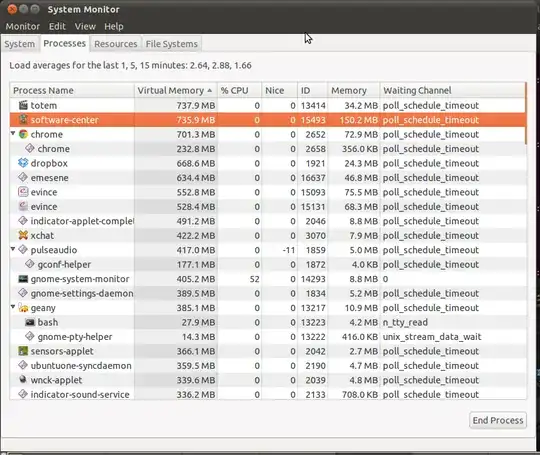Click the wnck-applet icon

click(23, 380)
